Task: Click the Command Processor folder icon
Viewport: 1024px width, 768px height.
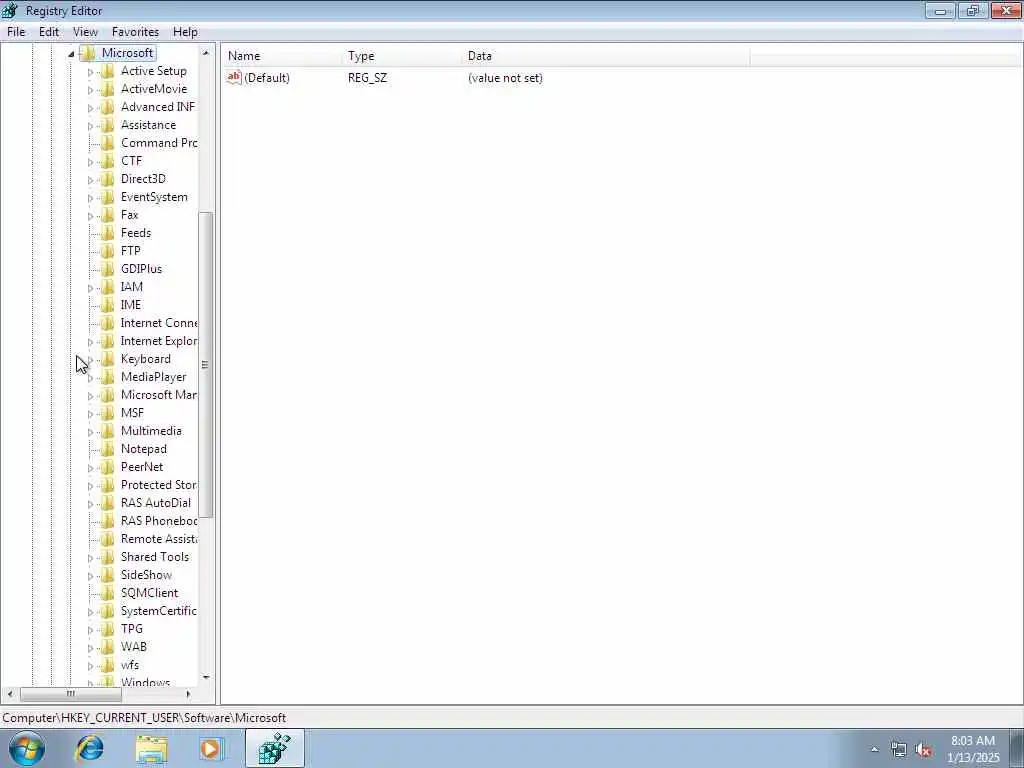Action: [x=108, y=143]
